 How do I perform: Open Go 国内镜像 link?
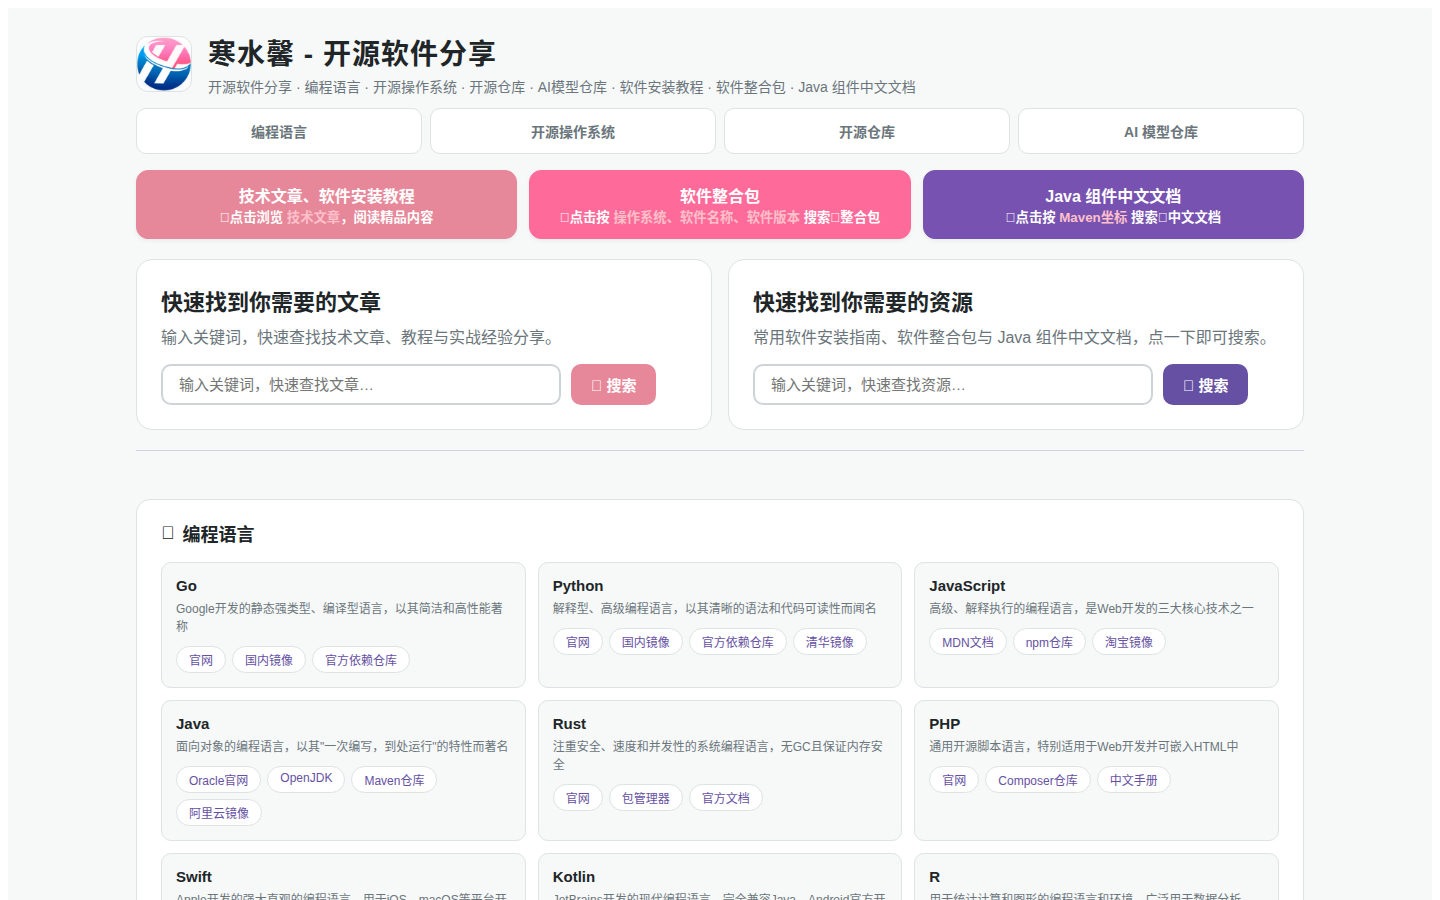[x=269, y=660]
